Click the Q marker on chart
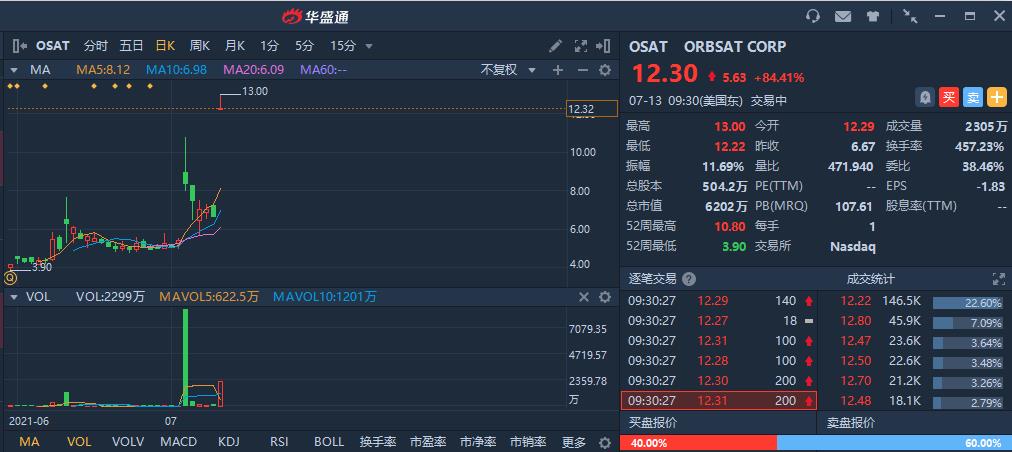Image resolution: width=1012 pixels, height=452 pixels. (10, 278)
